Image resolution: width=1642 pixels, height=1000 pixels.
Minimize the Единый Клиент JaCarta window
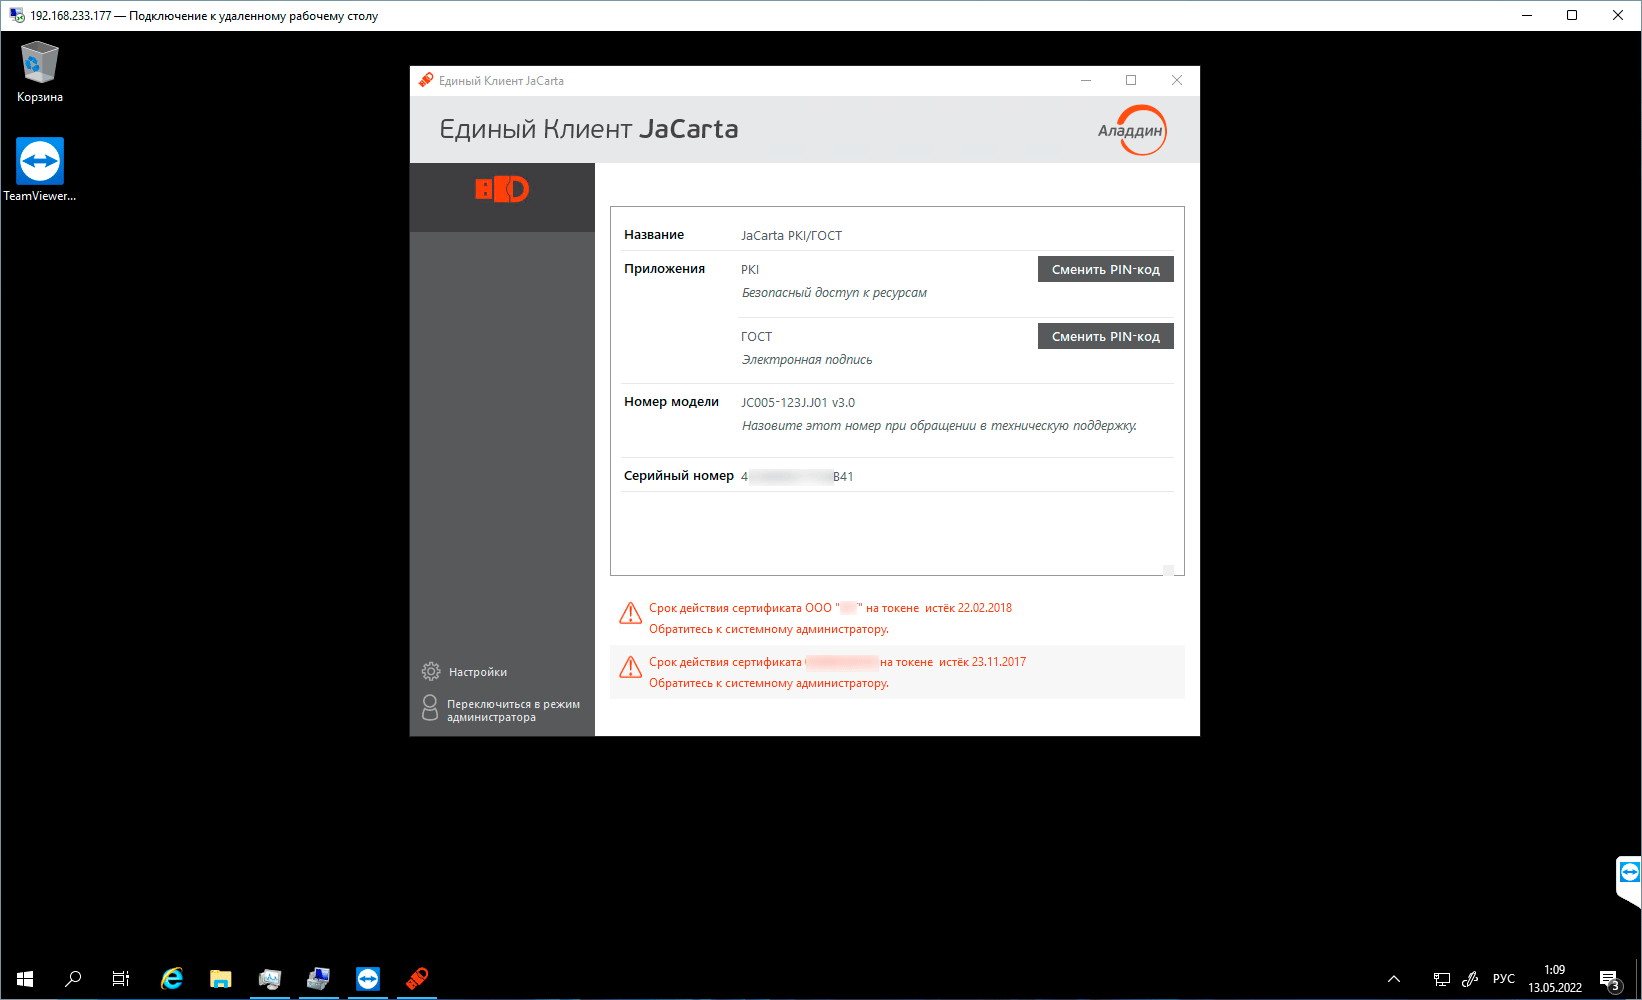[1085, 80]
